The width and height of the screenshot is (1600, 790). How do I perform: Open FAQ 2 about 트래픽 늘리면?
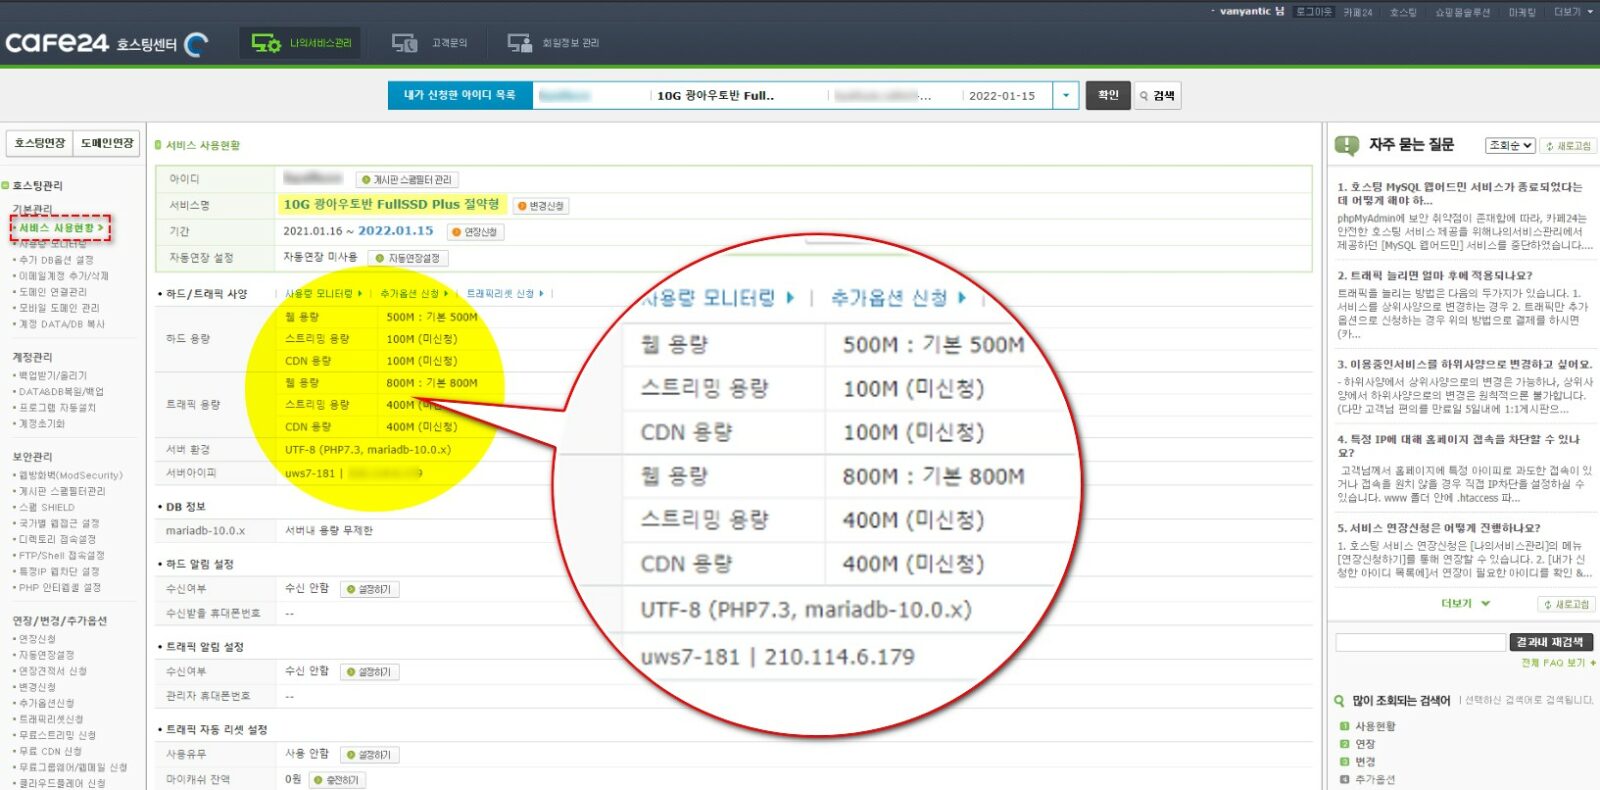click(1435, 275)
